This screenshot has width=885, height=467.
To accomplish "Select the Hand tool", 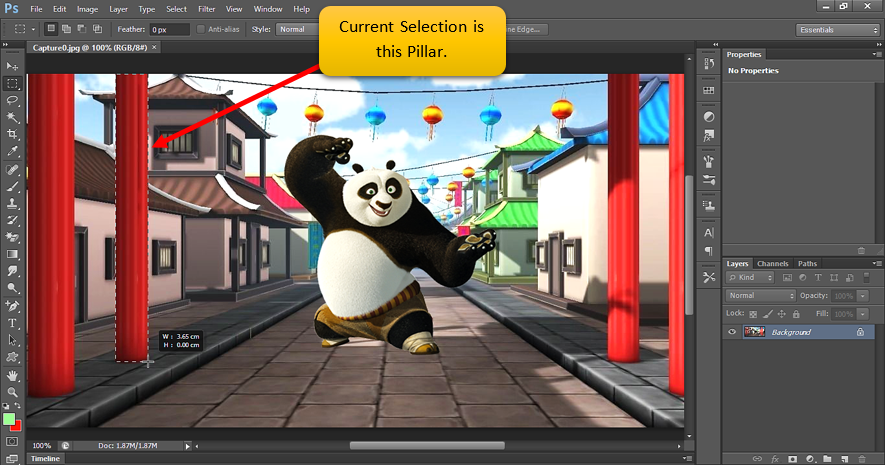I will pos(12,376).
